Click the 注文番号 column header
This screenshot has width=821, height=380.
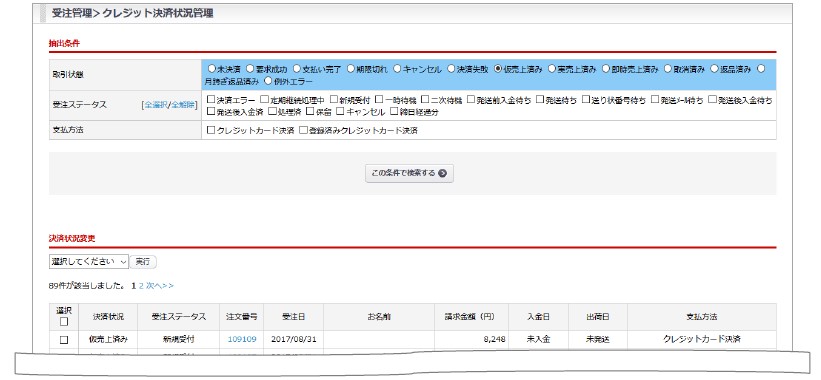click(x=241, y=317)
